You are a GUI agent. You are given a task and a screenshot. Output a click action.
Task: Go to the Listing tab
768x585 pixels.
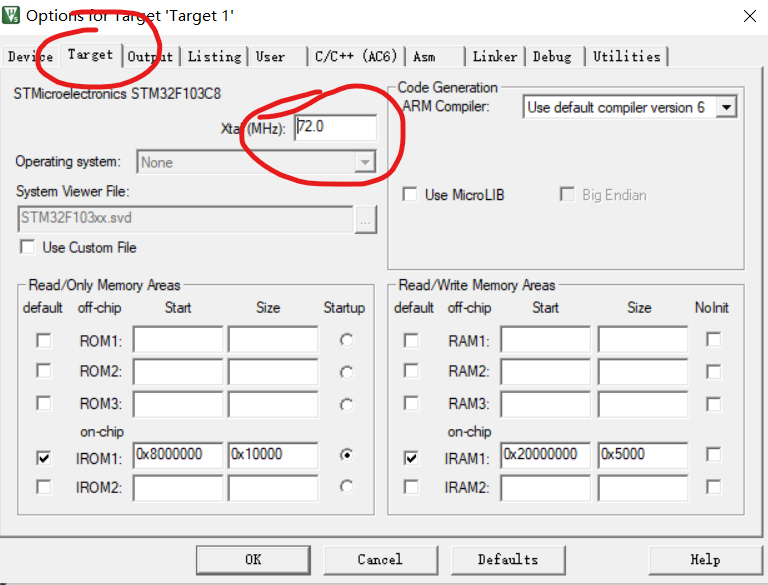215,56
